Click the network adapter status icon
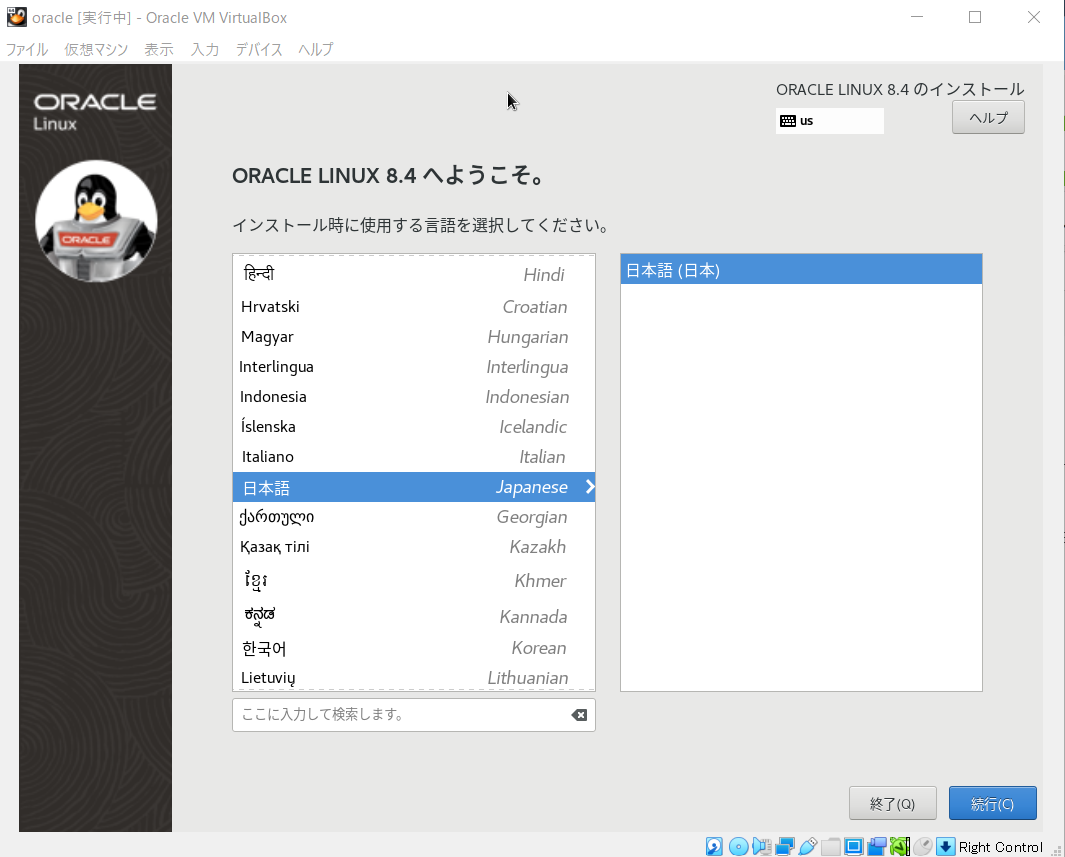Screen dimensions: 1065x857 click(x=786, y=846)
